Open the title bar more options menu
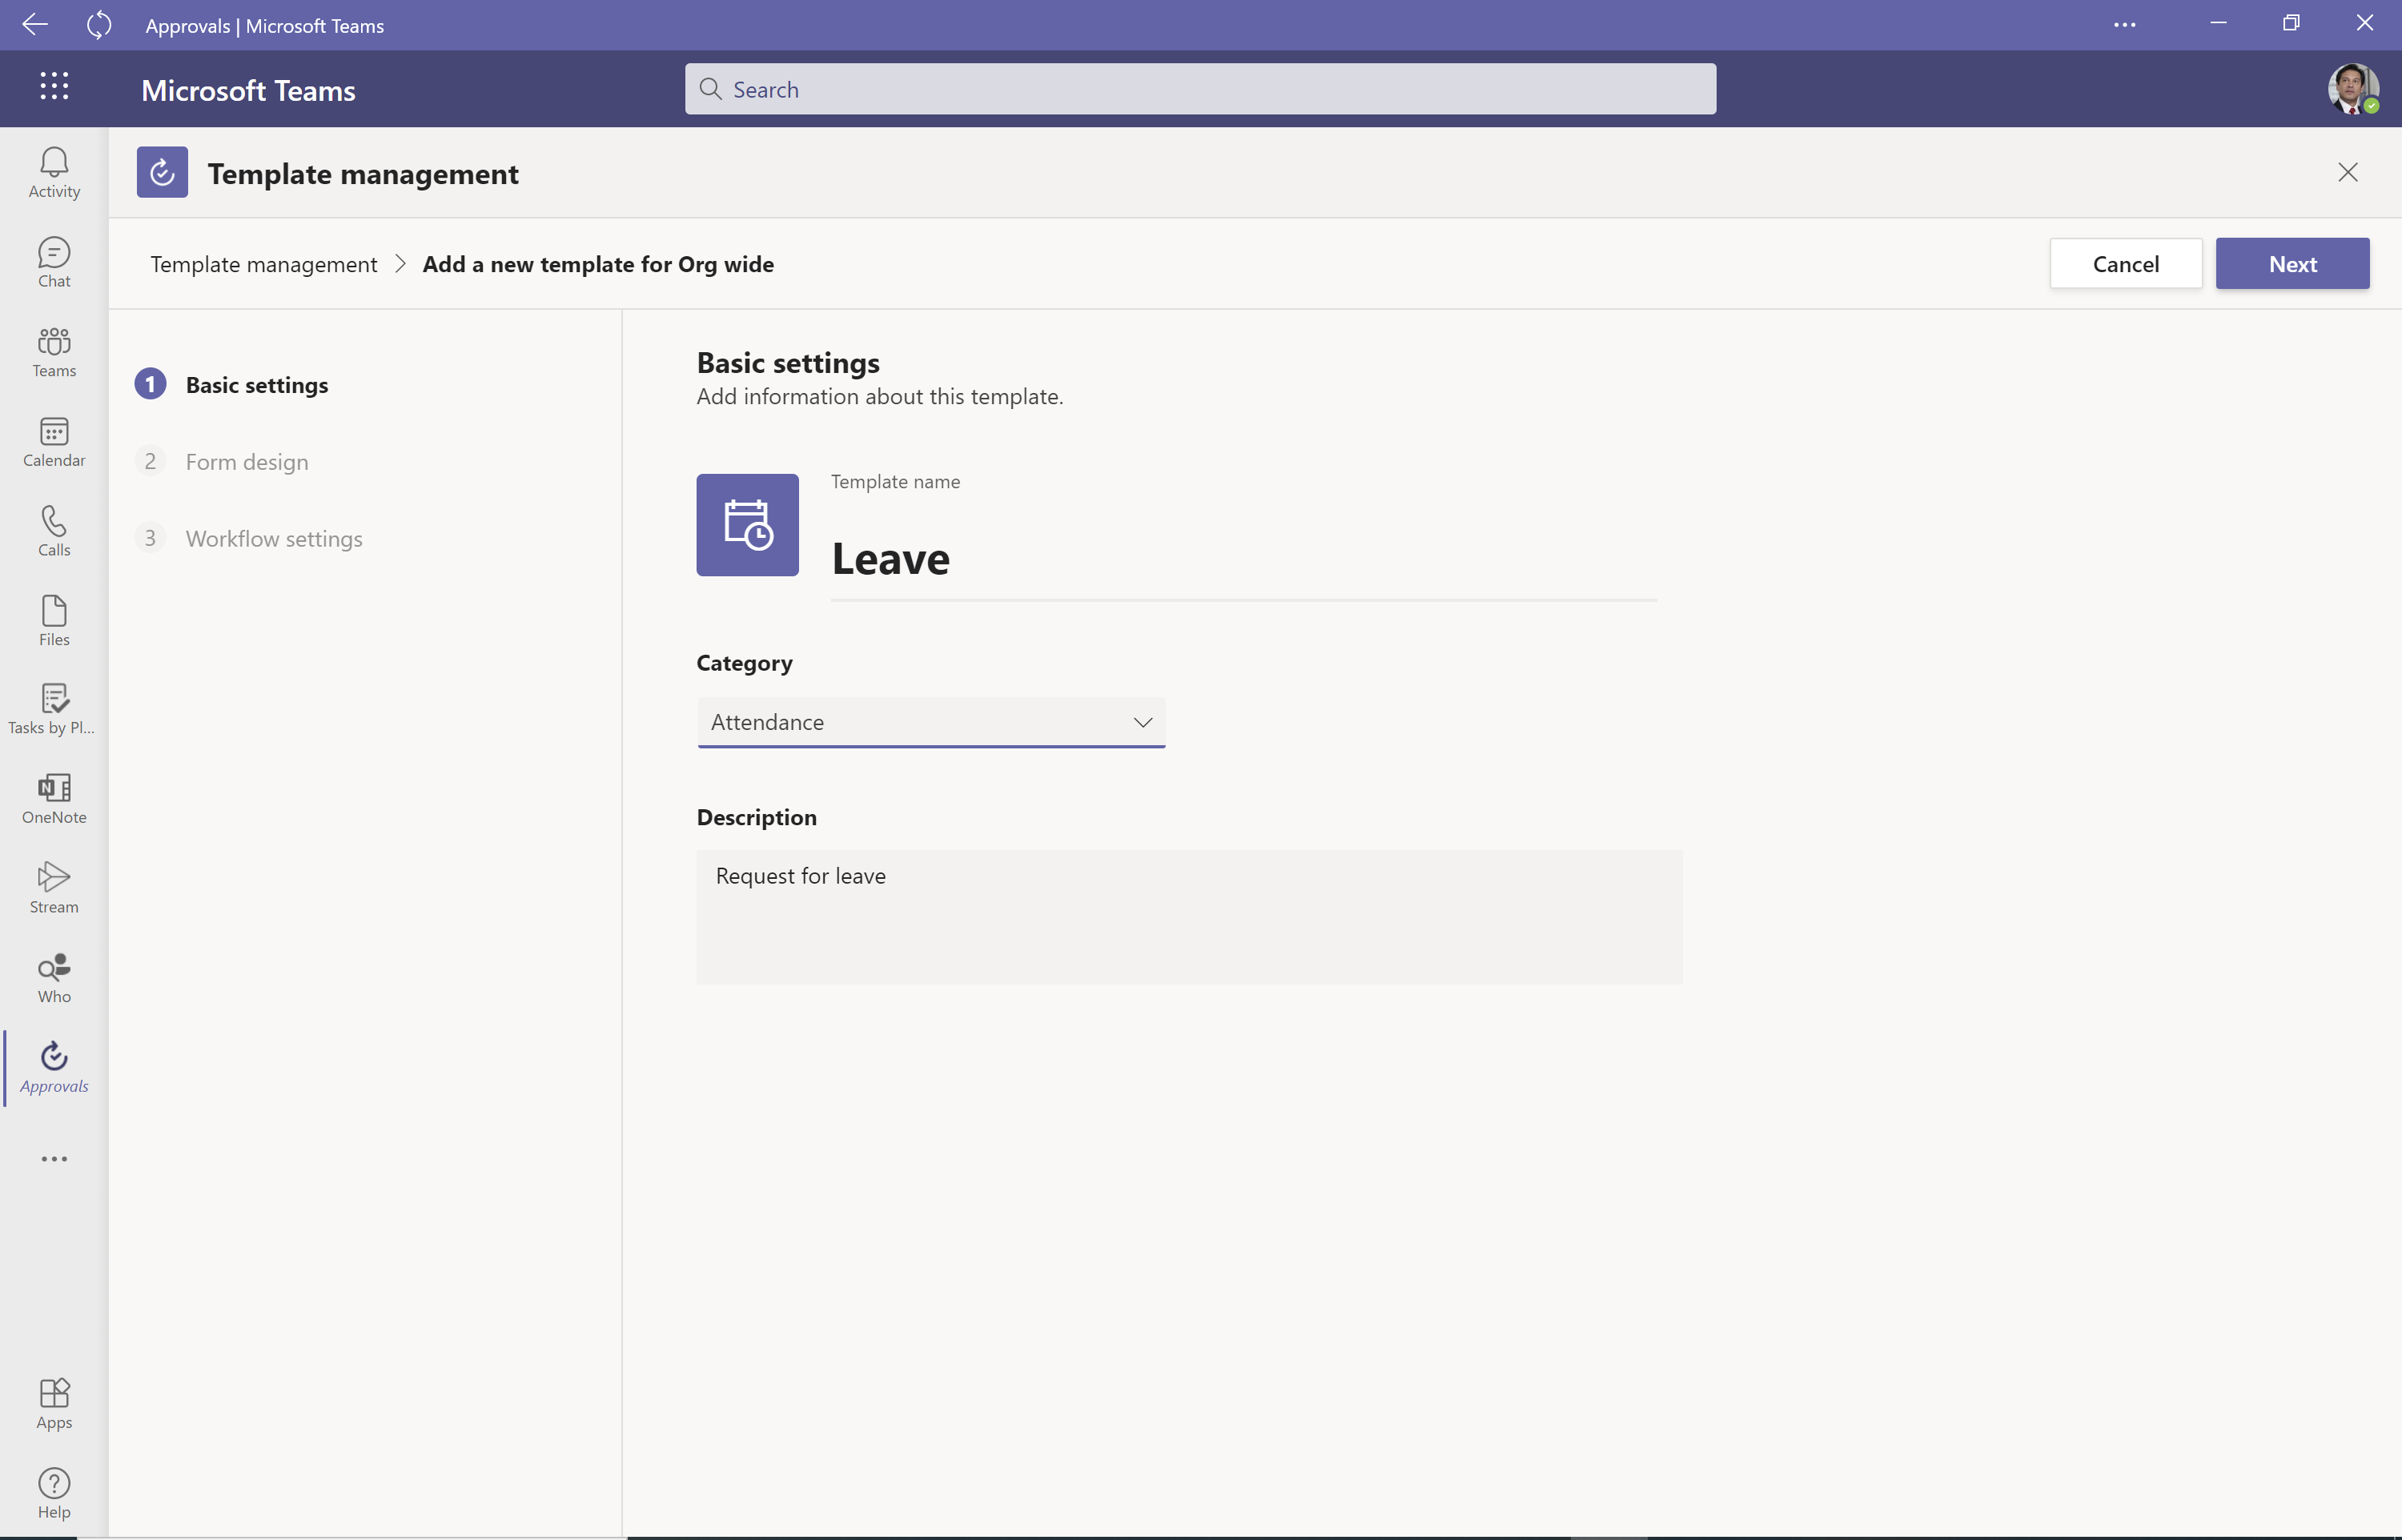The image size is (2402, 1540). pos(2124,25)
